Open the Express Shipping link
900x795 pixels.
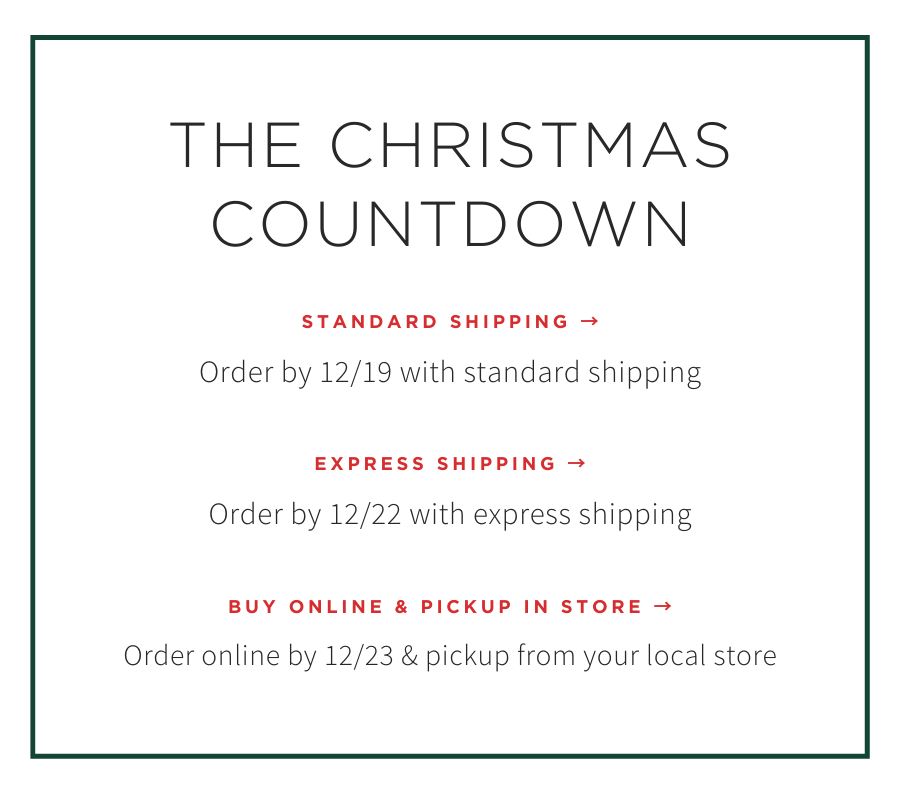point(450,463)
